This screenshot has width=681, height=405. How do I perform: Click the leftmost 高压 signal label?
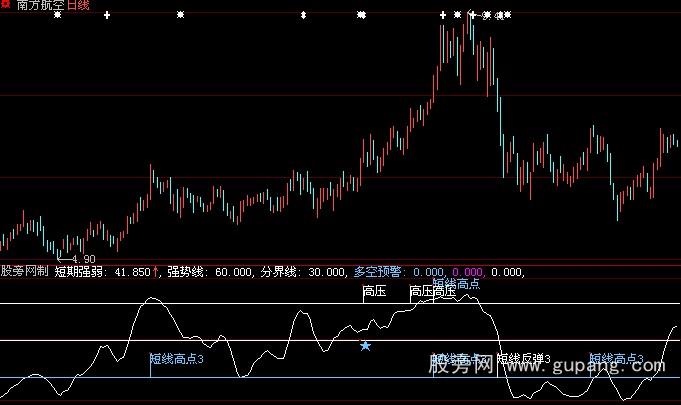374,292
